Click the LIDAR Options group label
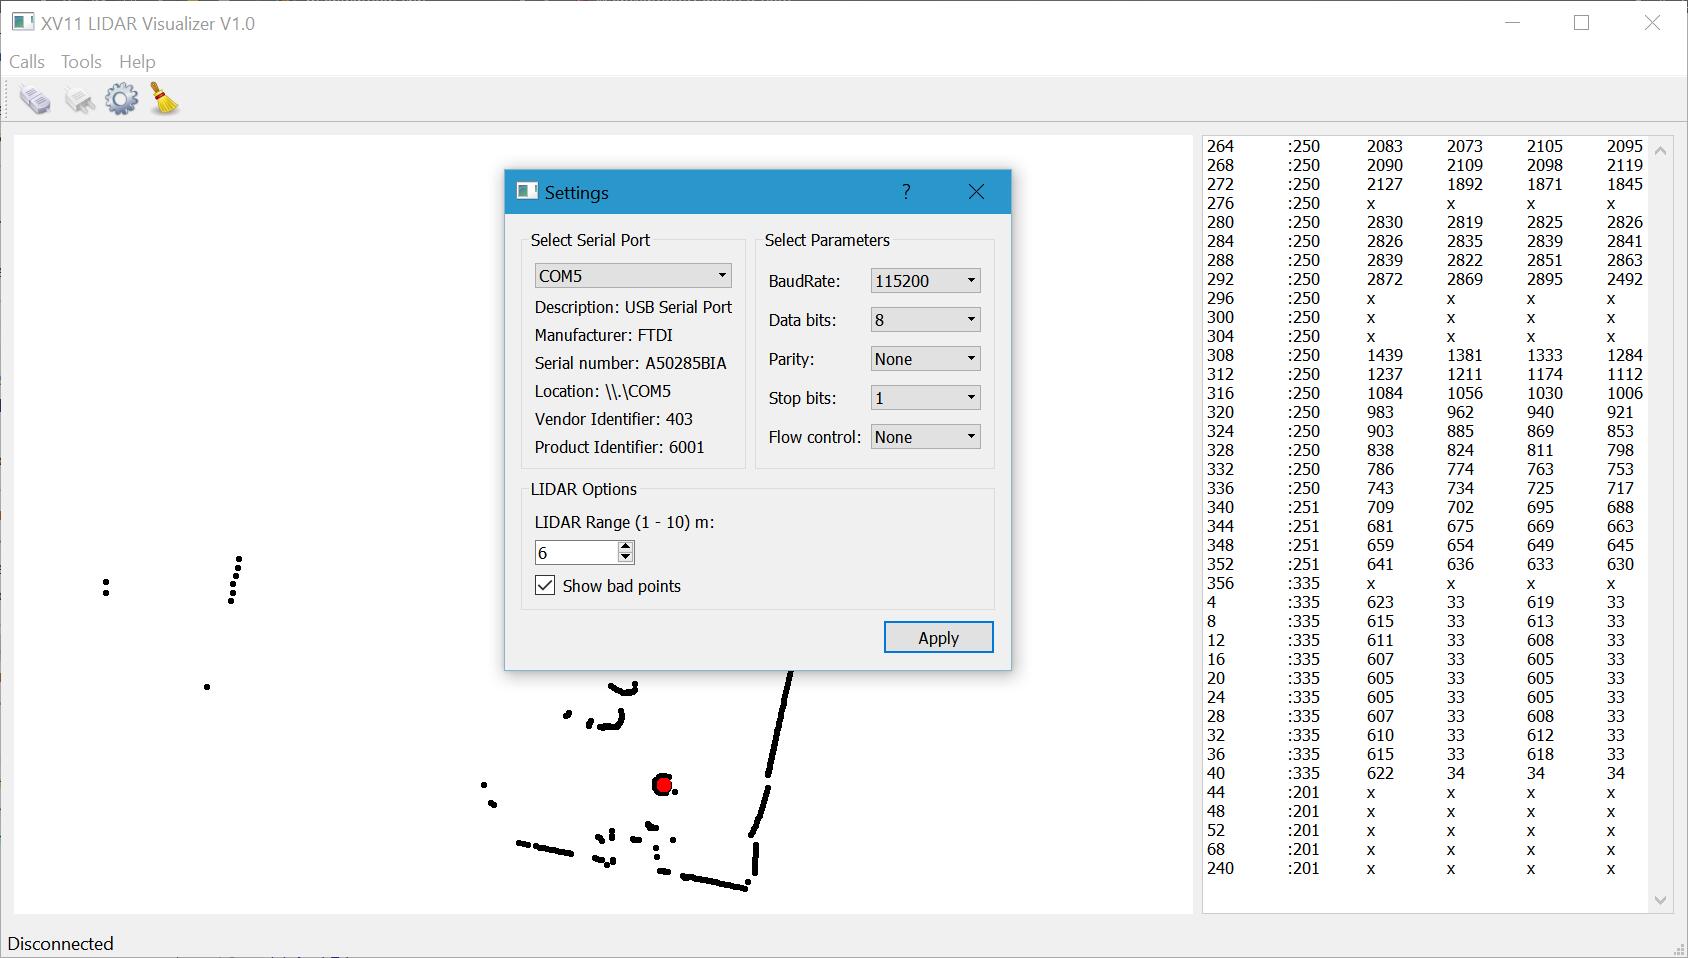This screenshot has height=958, width=1688. pyautogui.click(x=583, y=489)
